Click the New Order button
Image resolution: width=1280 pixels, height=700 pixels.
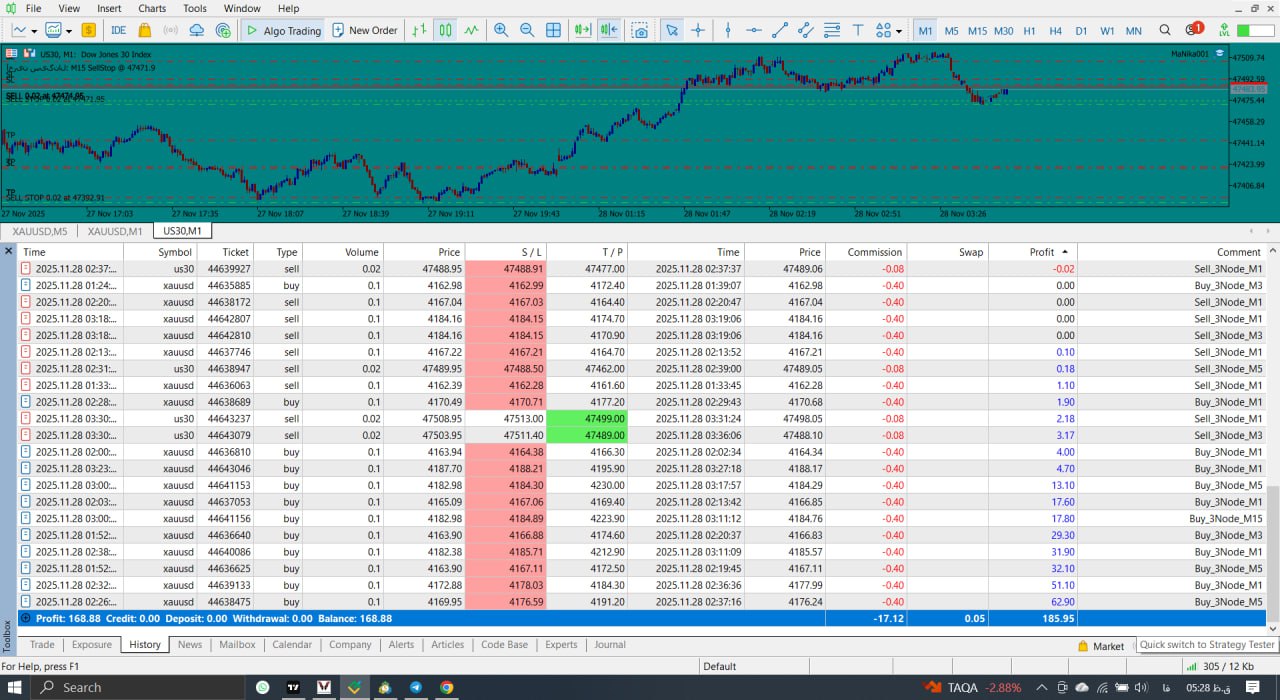tap(365, 30)
